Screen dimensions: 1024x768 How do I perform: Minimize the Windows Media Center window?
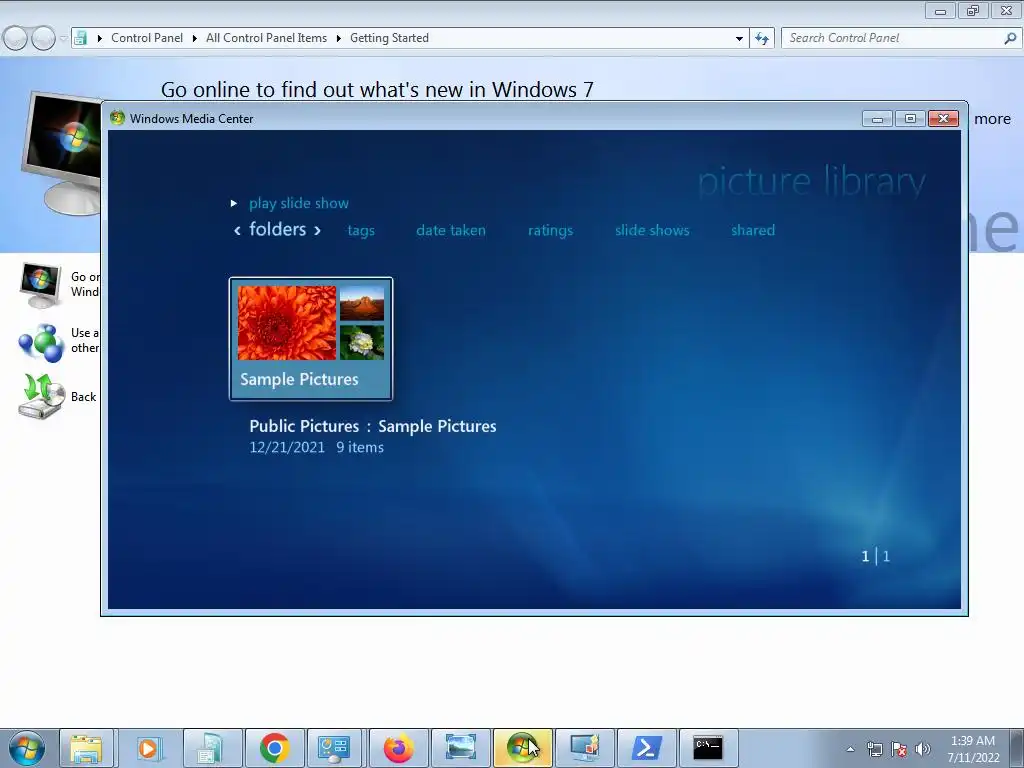coord(877,119)
